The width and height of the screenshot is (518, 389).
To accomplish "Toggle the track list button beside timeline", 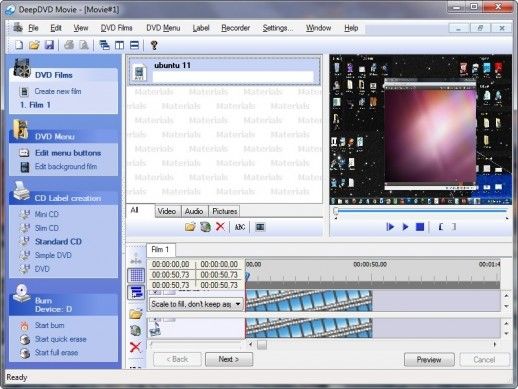I will (x=136, y=293).
